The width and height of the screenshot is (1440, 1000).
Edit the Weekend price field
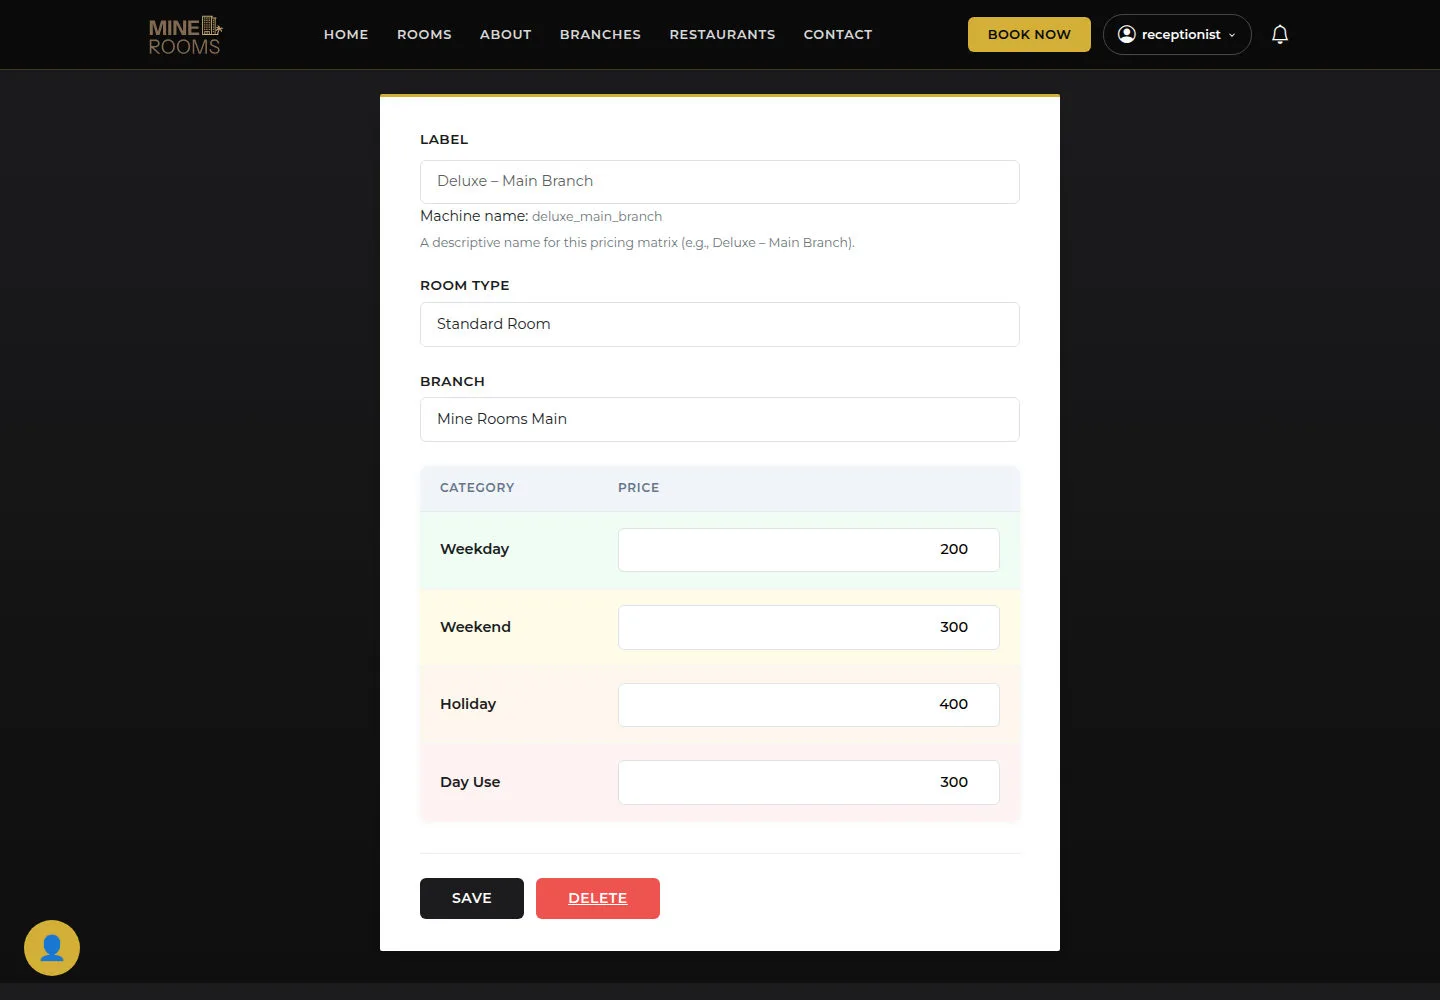click(x=809, y=627)
